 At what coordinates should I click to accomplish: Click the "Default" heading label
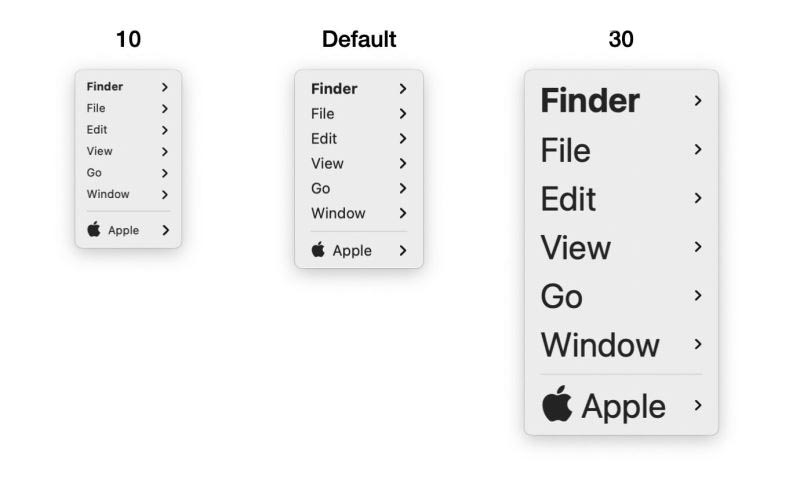[359, 39]
